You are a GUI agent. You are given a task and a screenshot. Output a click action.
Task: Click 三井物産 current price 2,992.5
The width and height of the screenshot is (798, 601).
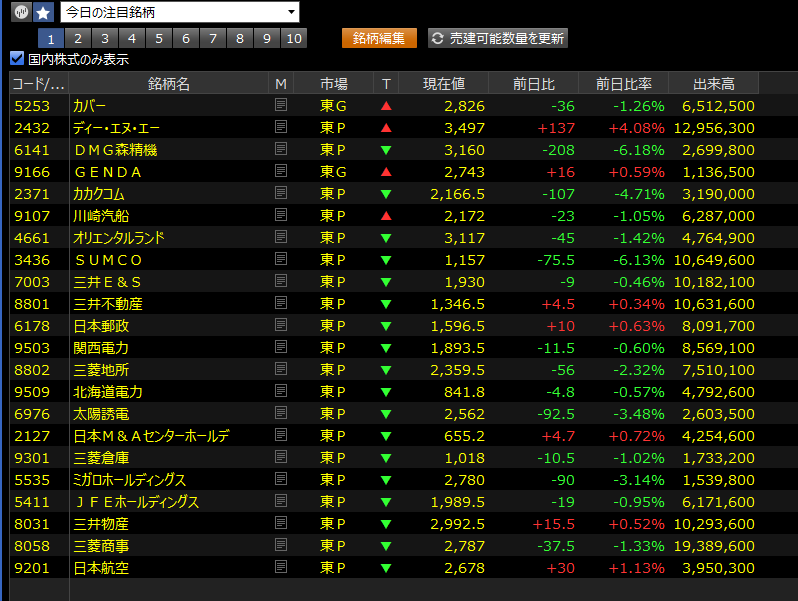tap(458, 524)
